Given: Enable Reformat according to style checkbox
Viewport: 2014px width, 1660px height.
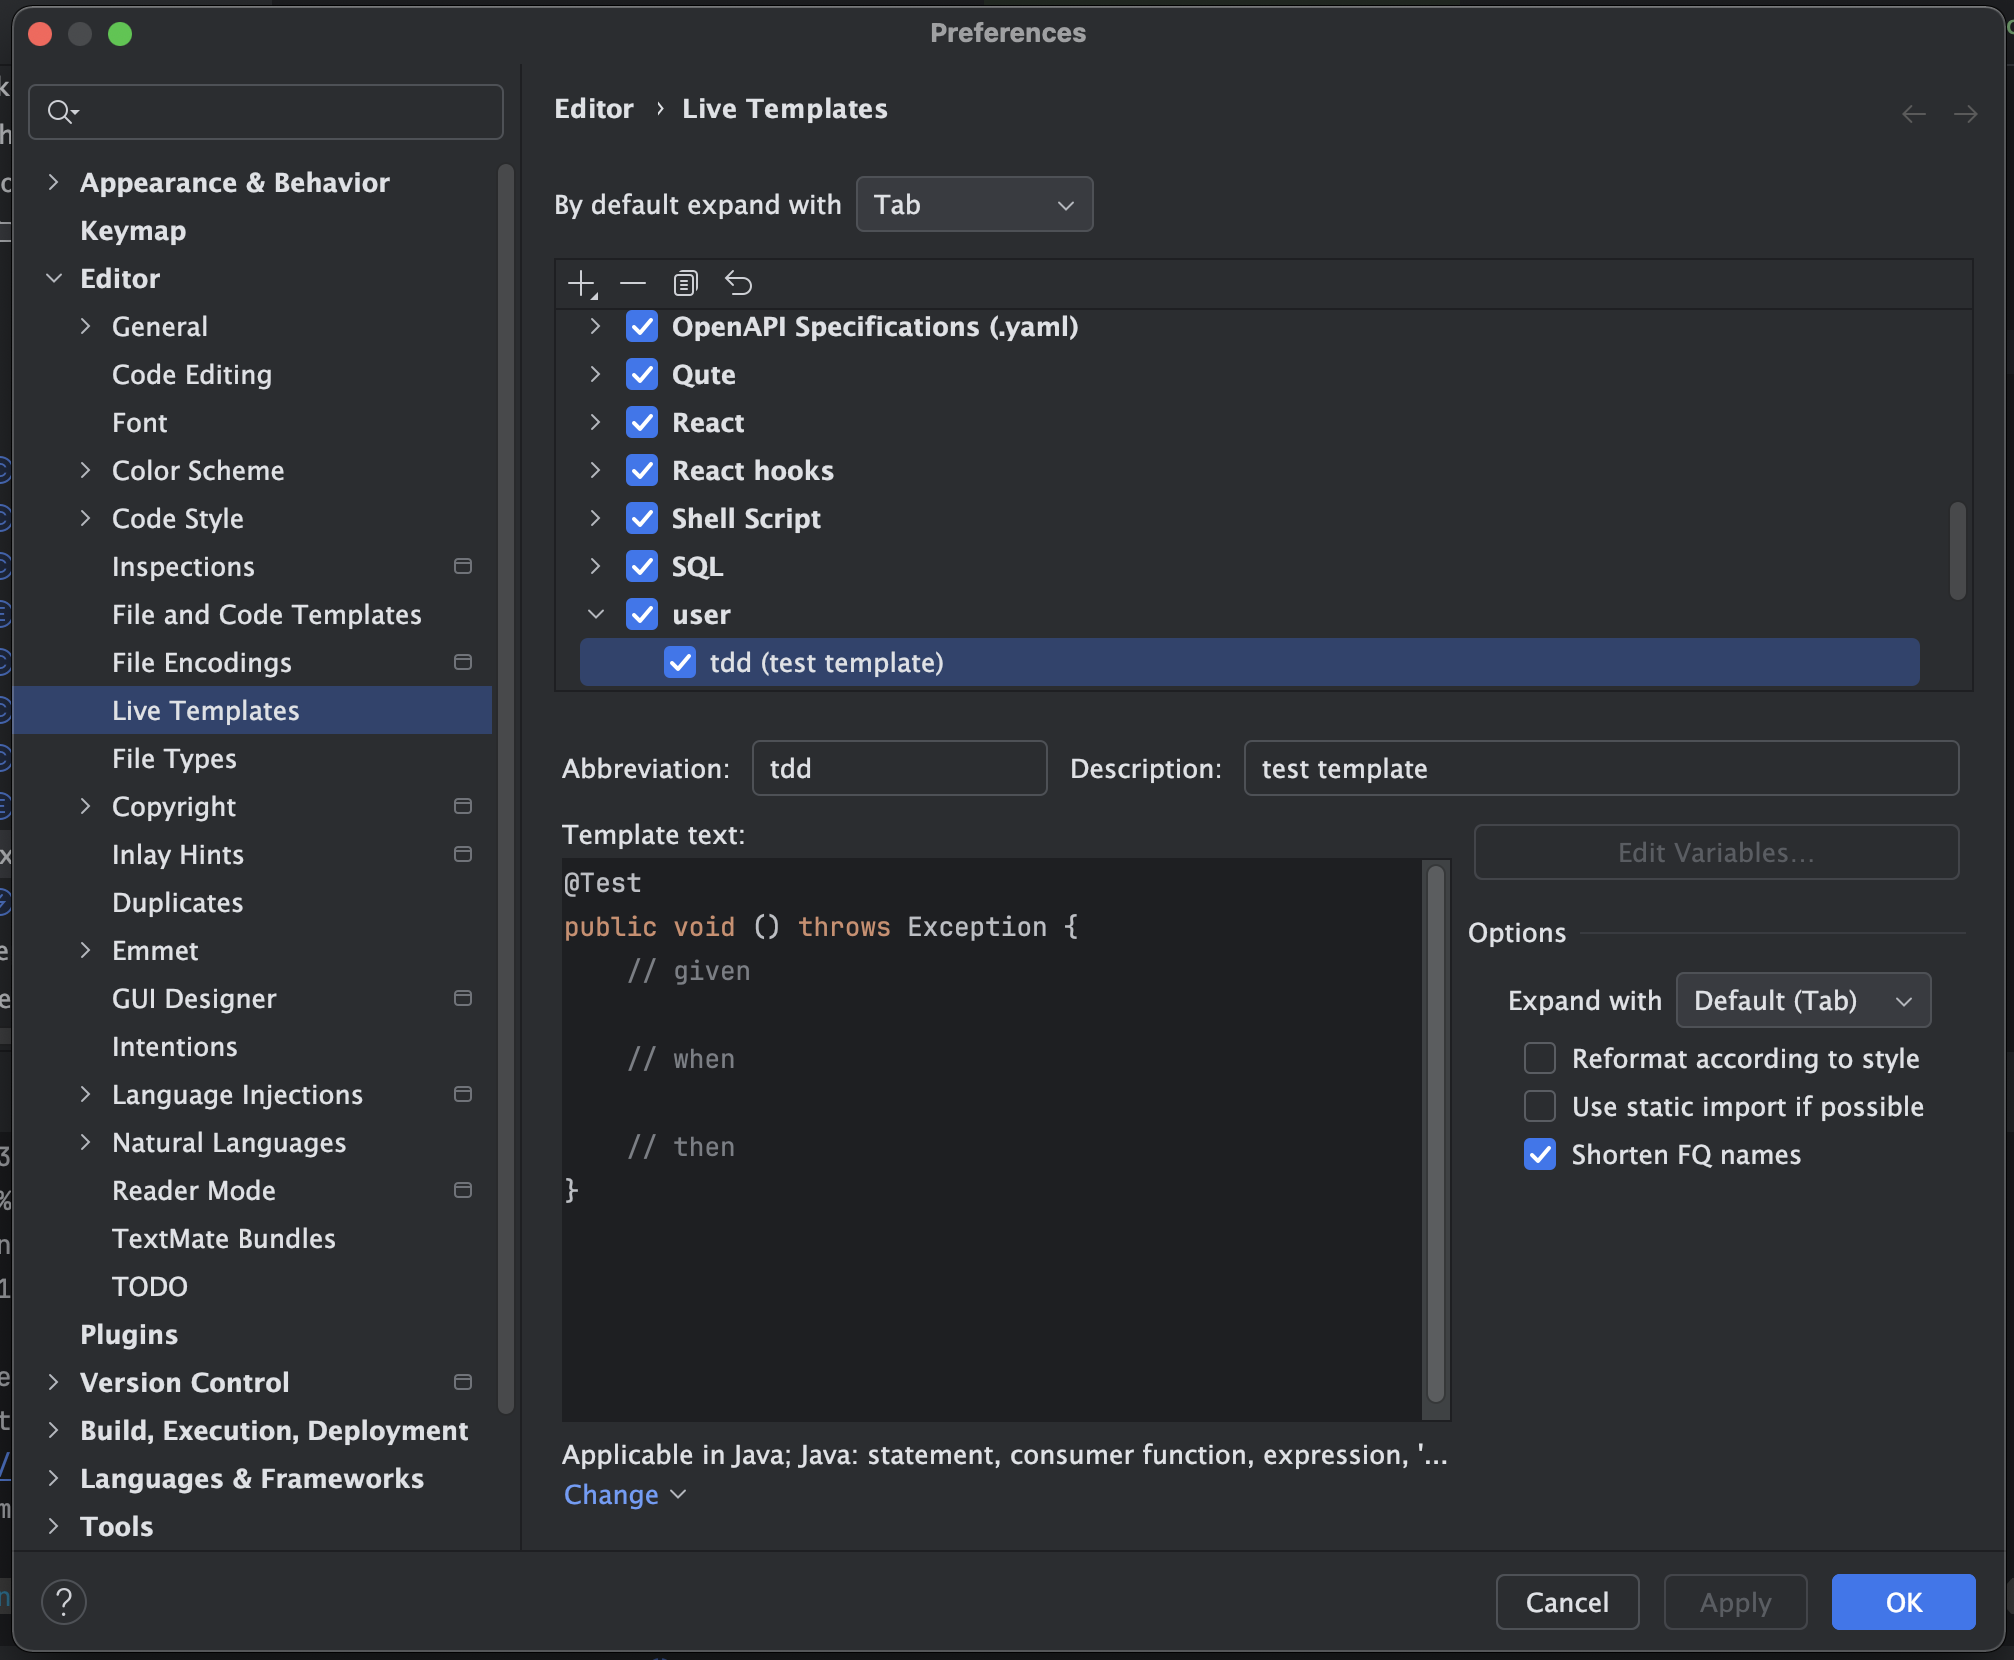Looking at the screenshot, I should tap(1540, 1058).
